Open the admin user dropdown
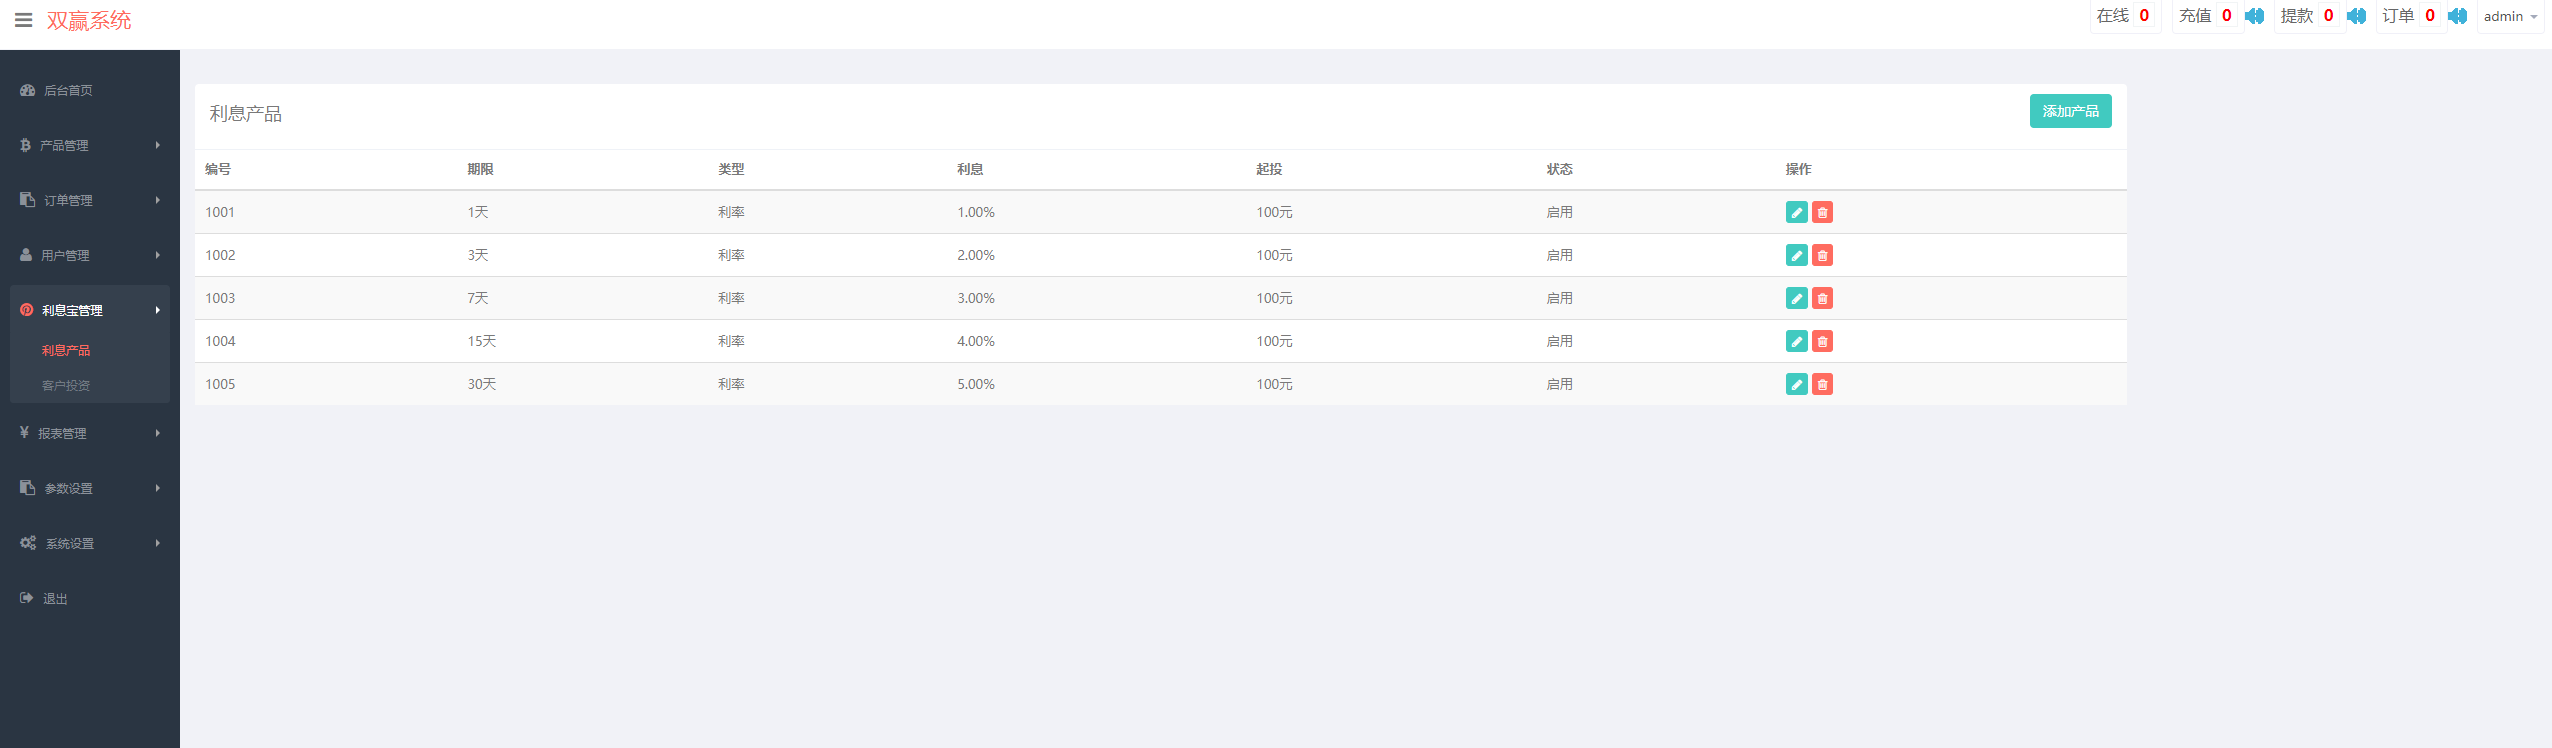 [x=2510, y=17]
